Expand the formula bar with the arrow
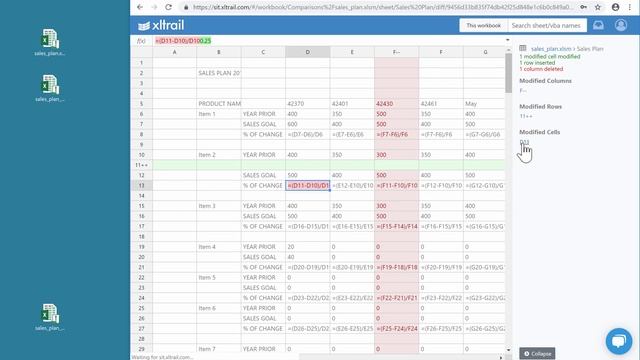The width and height of the screenshot is (640, 360). tap(507, 40)
